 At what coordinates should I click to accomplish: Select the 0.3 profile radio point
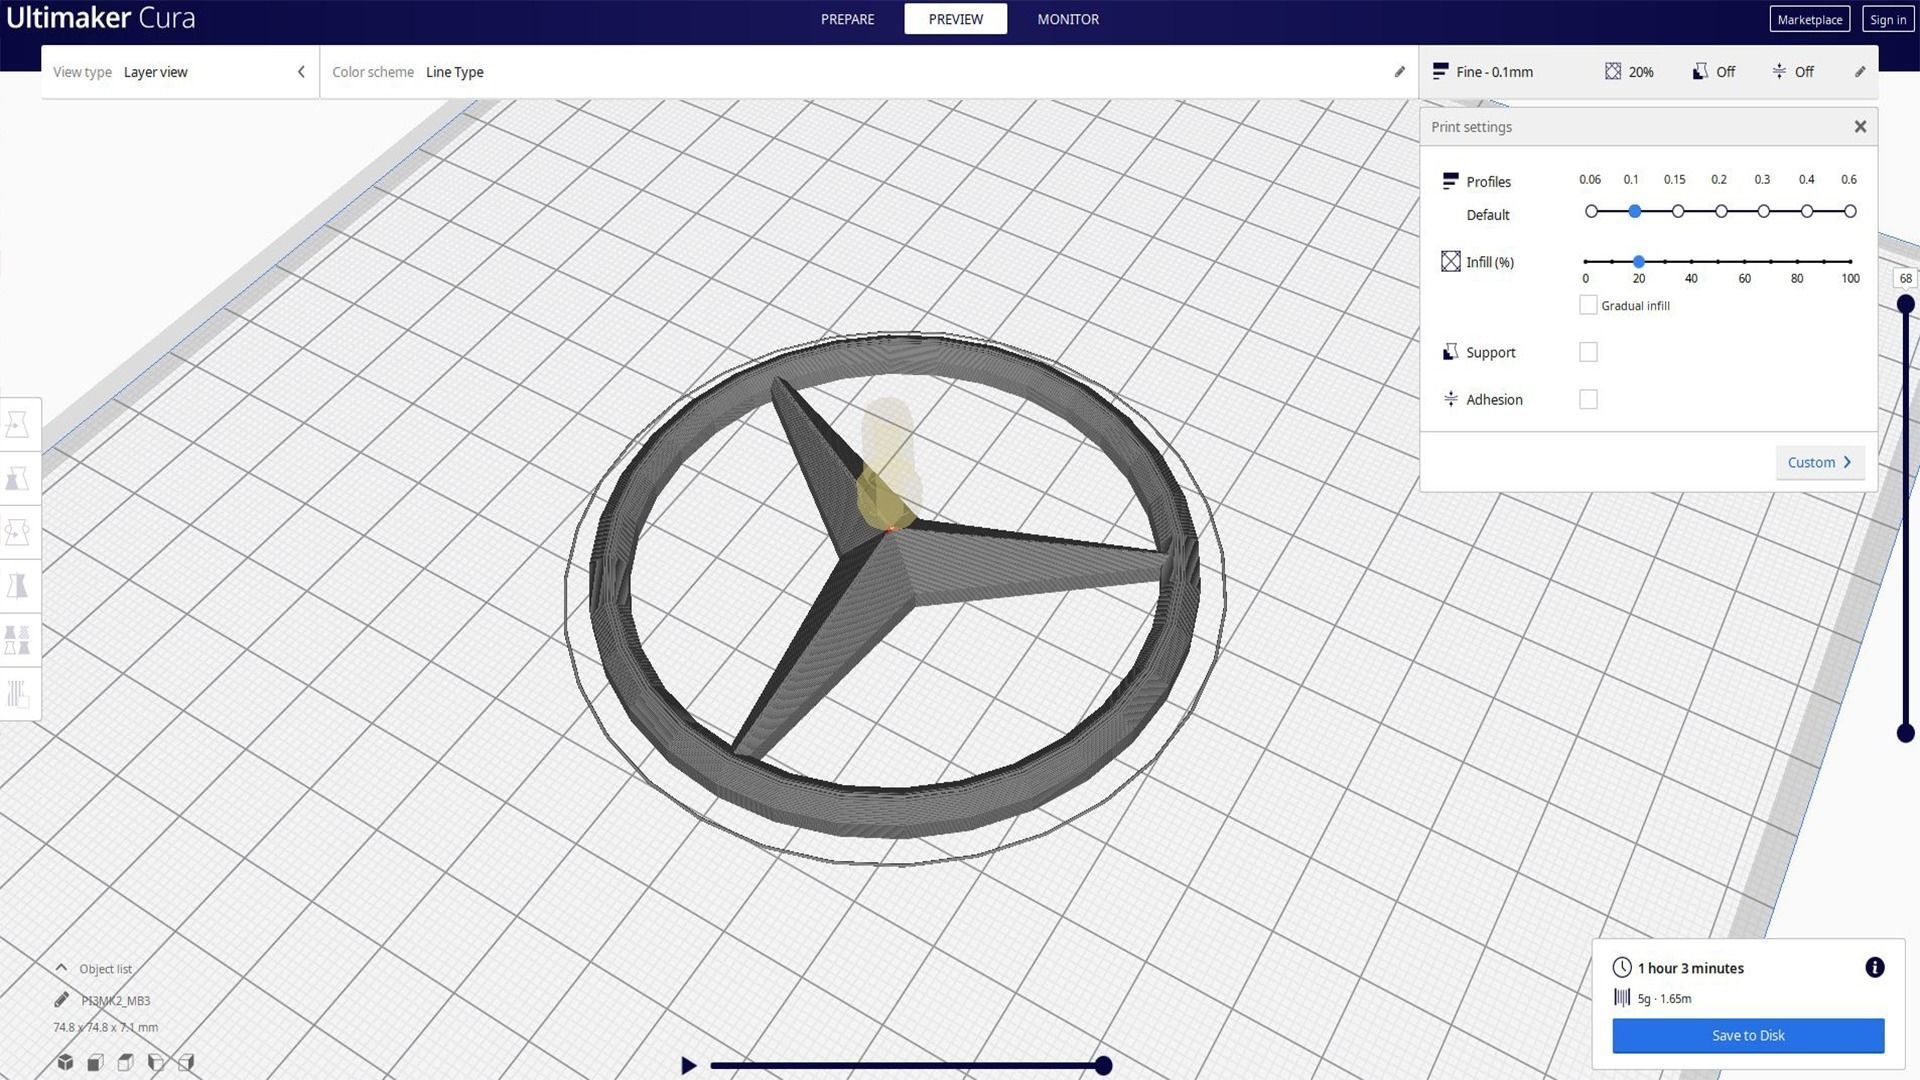(x=1764, y=211)
